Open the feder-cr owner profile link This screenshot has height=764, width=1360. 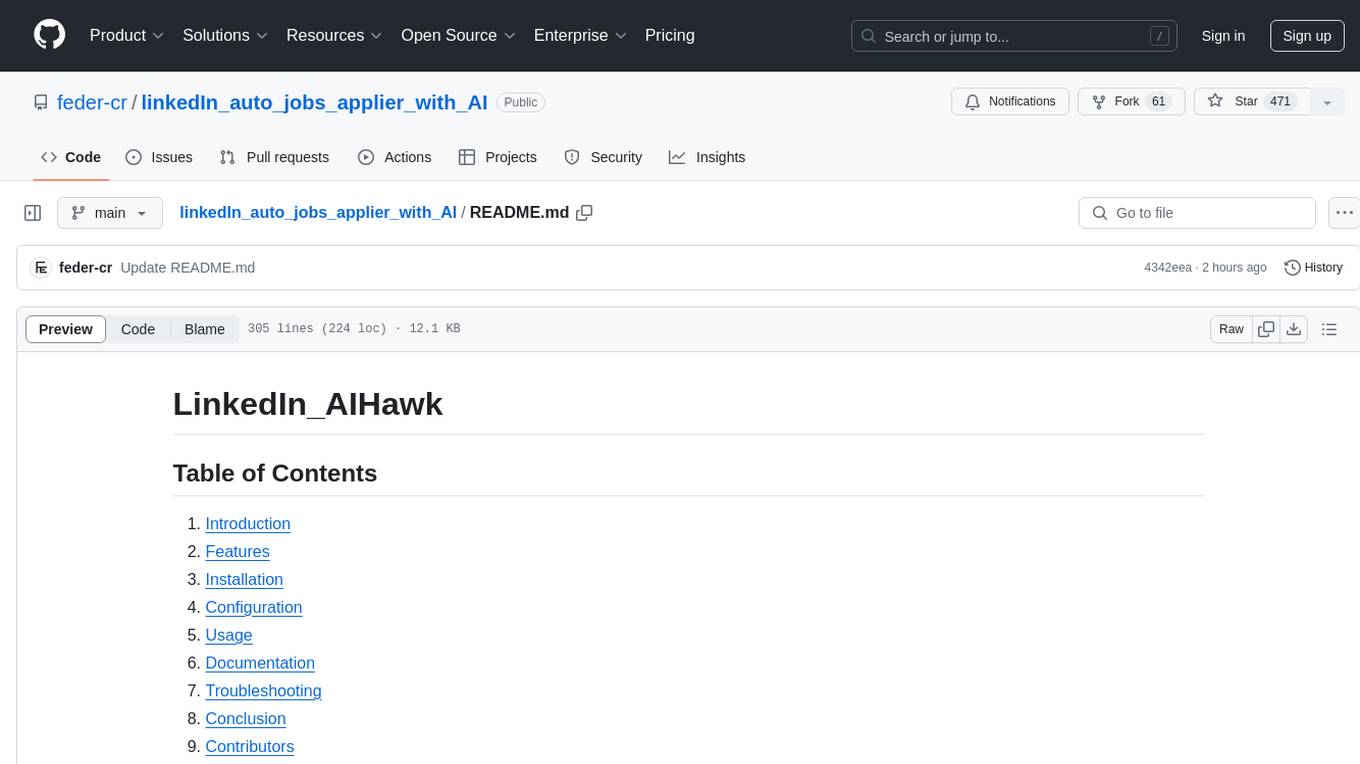pos(92,102)
